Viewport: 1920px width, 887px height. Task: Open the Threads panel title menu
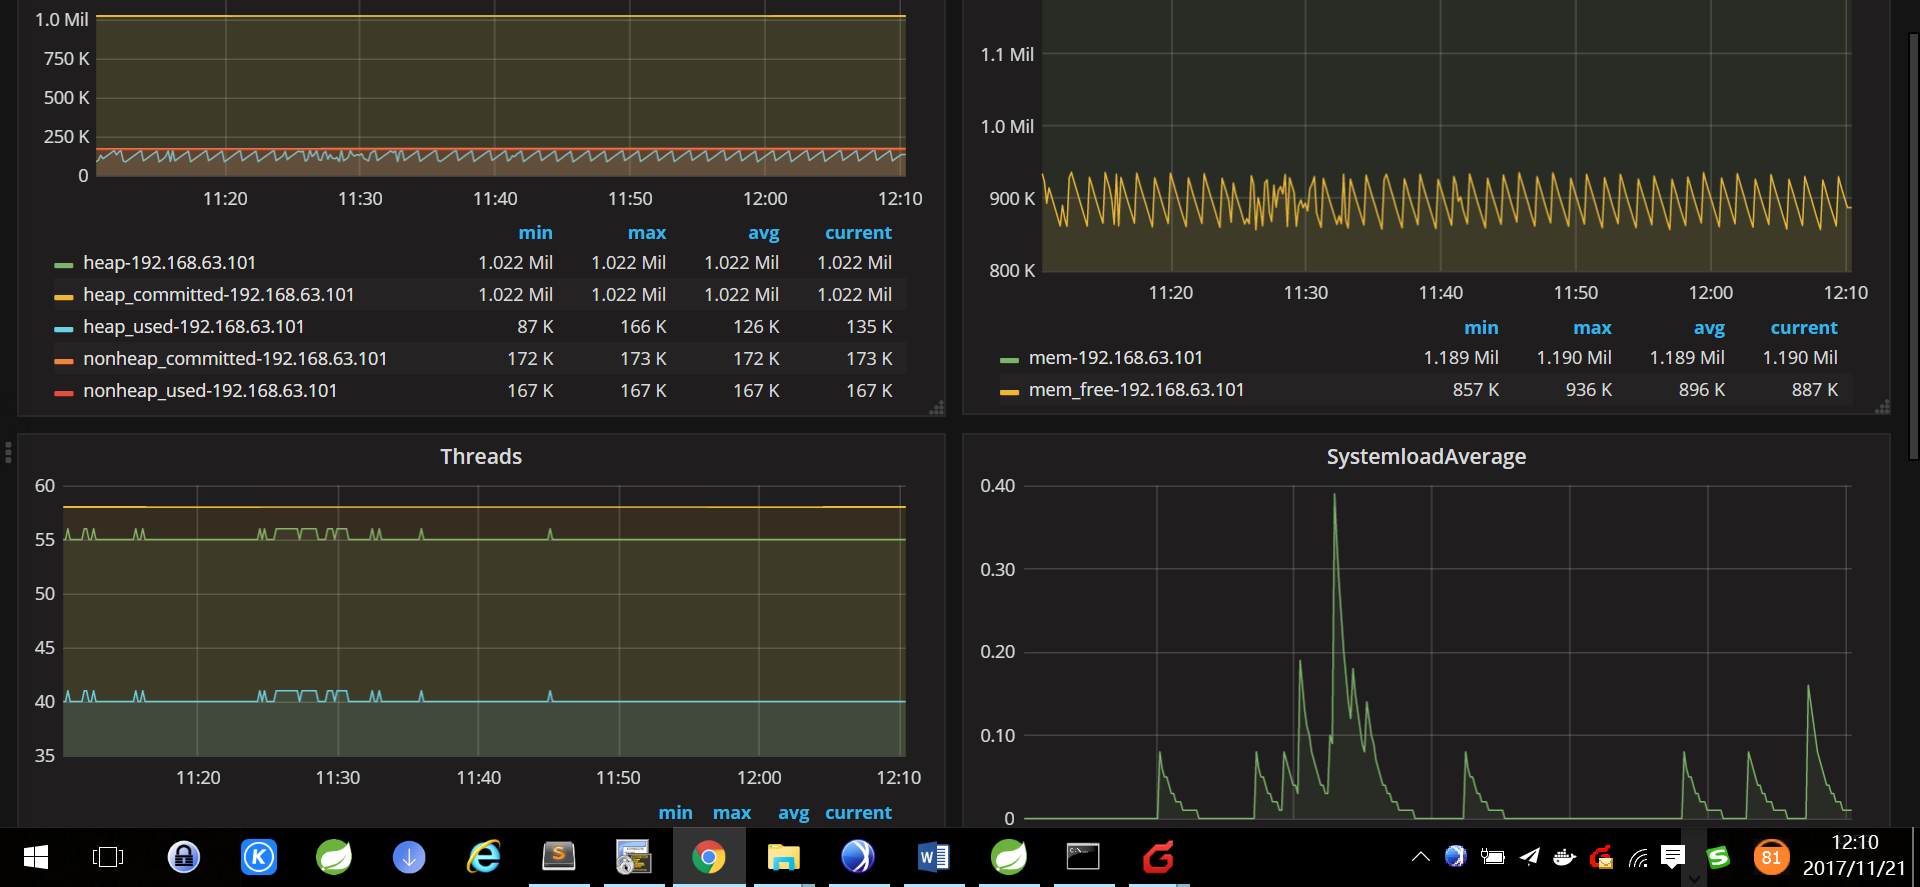coord(481,456)
